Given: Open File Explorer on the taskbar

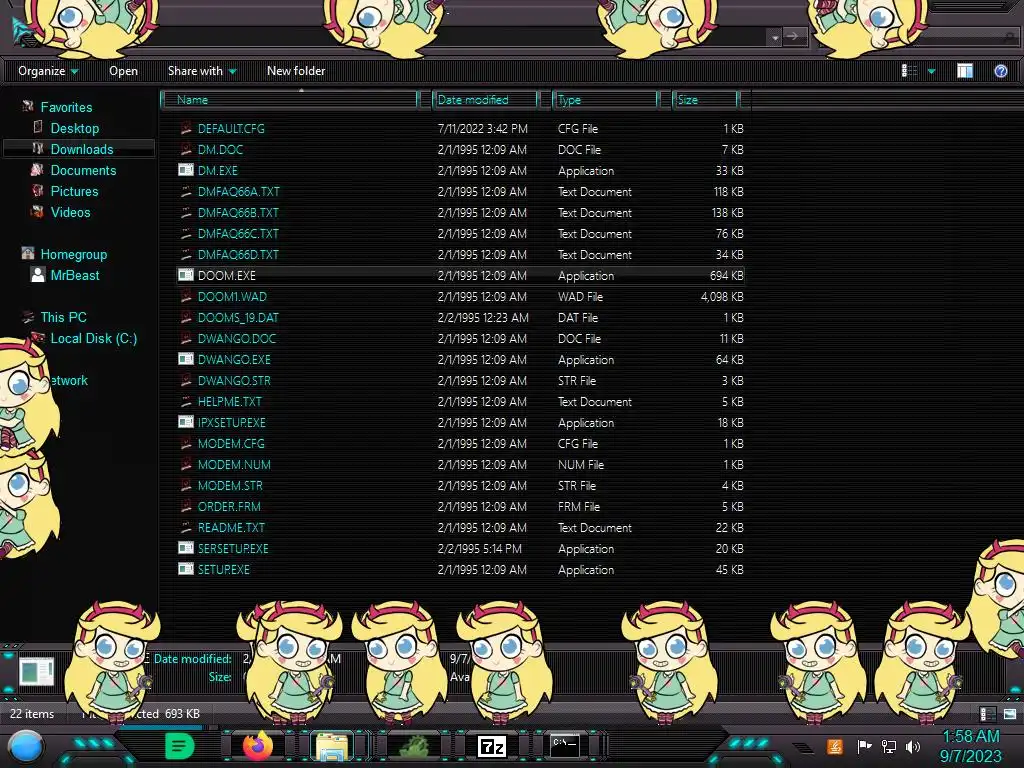Looking at the screenshot, I should coord(332,746).
